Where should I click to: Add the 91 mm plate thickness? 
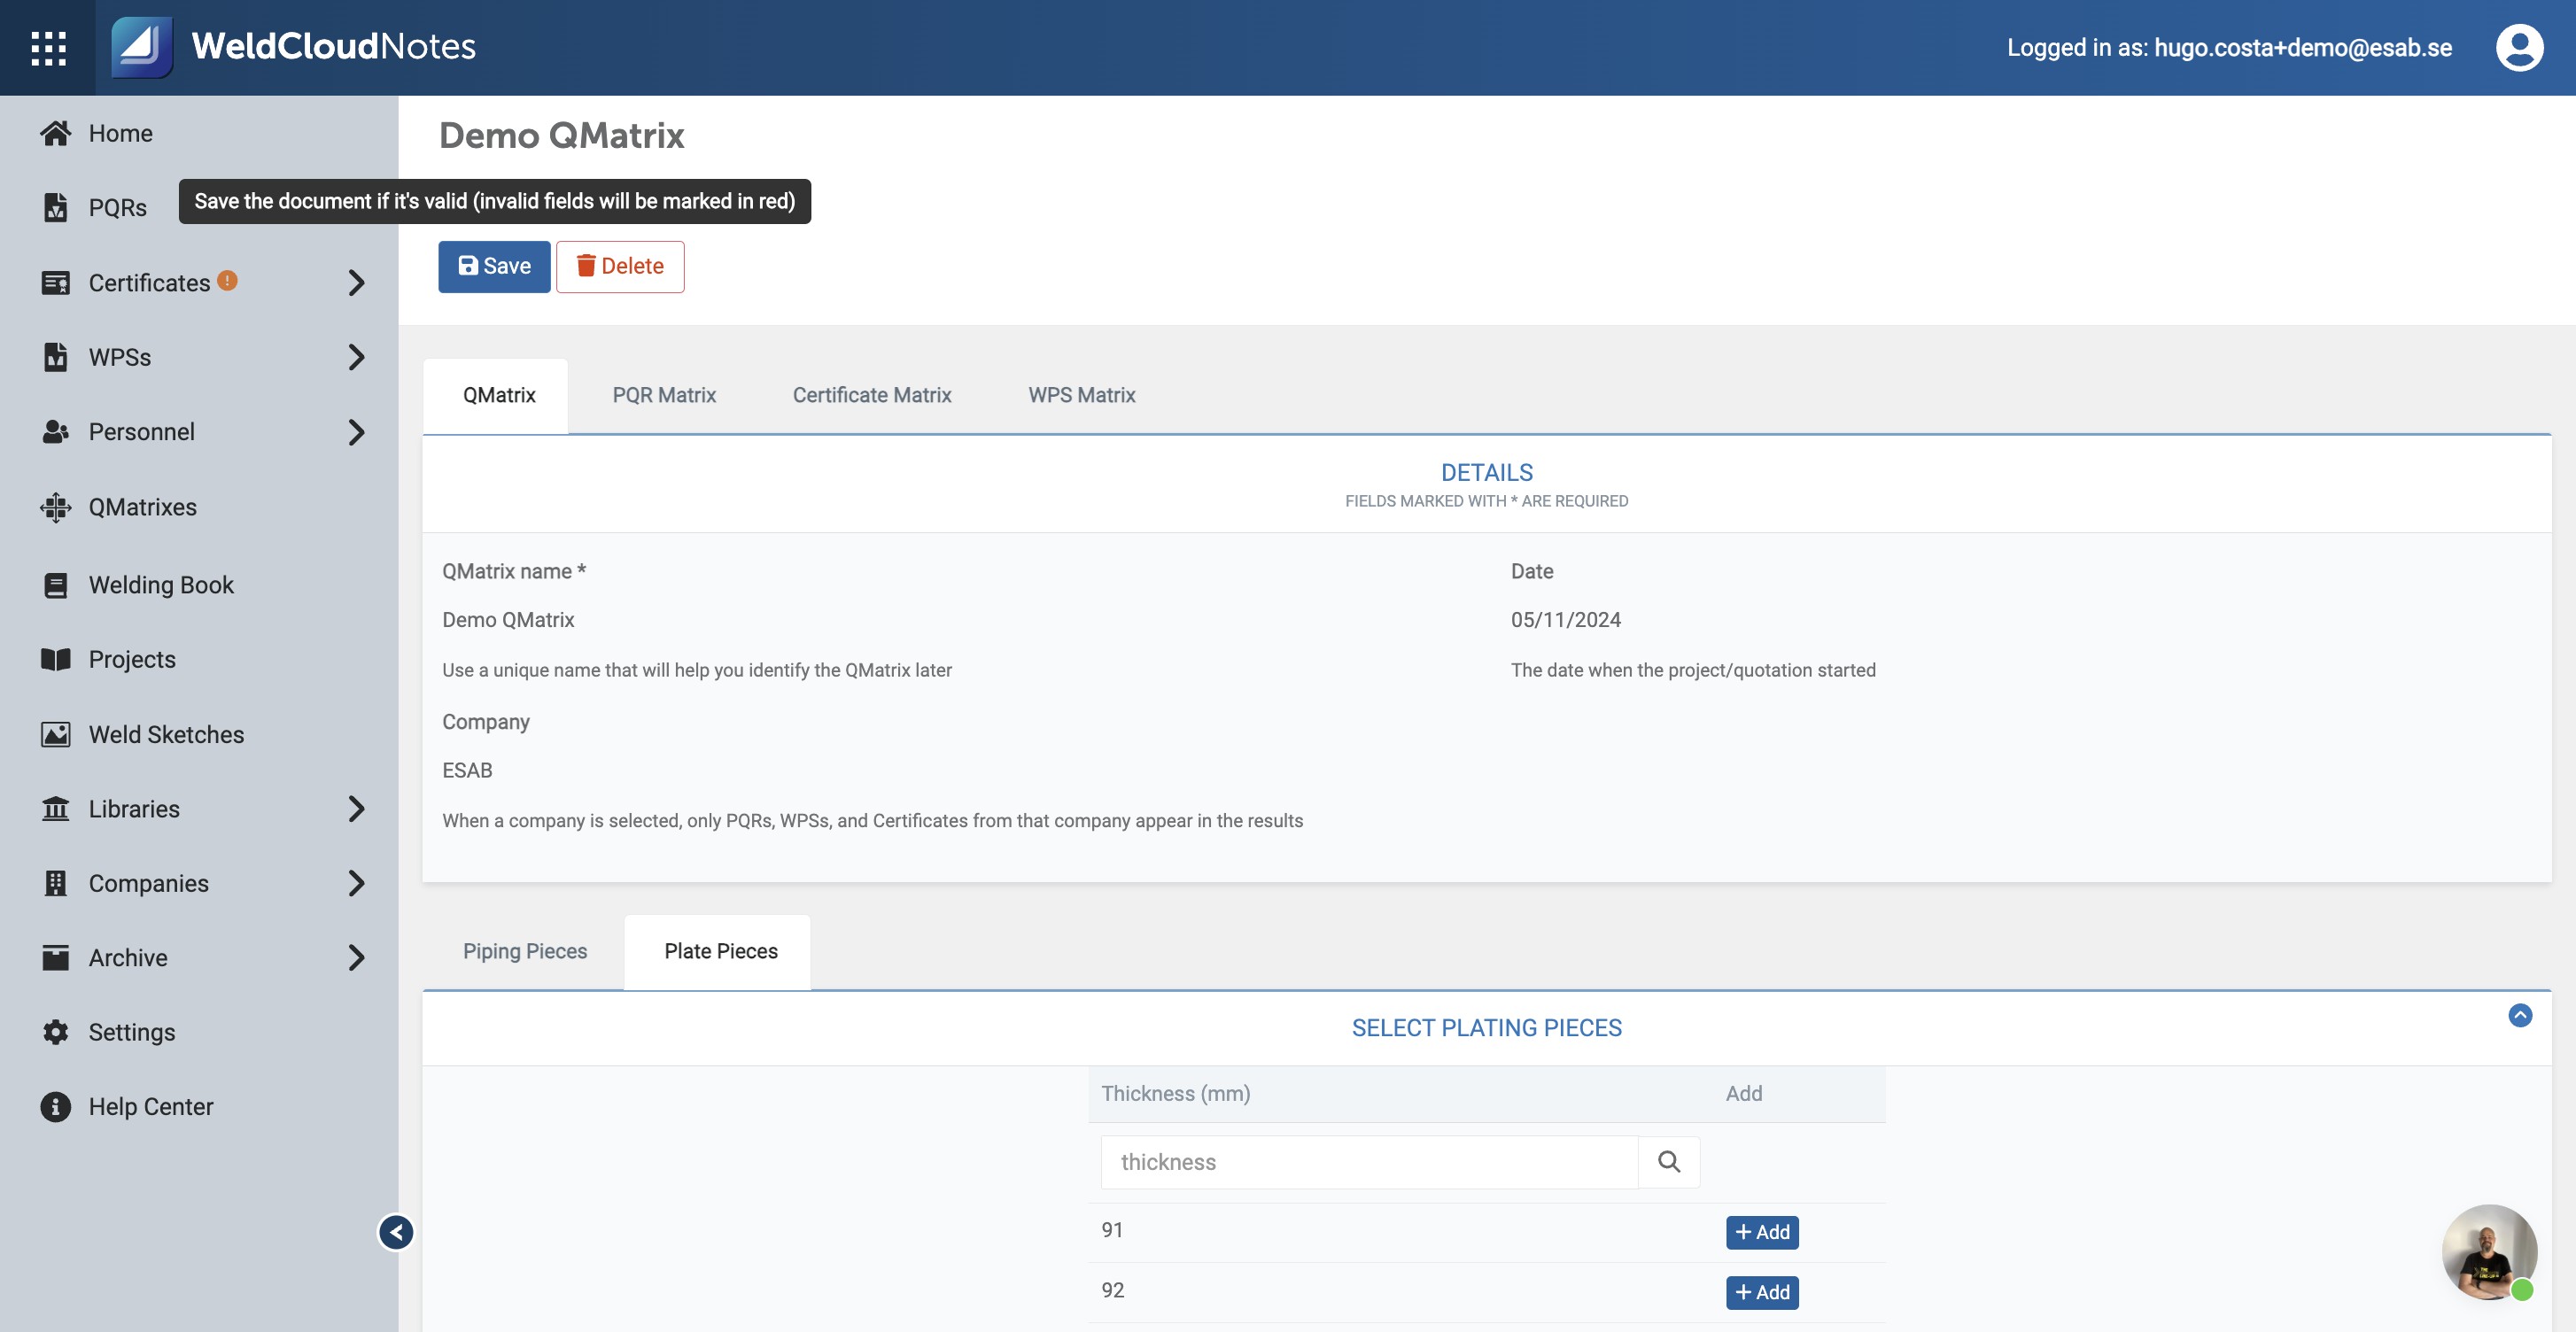(1762, 1232)
